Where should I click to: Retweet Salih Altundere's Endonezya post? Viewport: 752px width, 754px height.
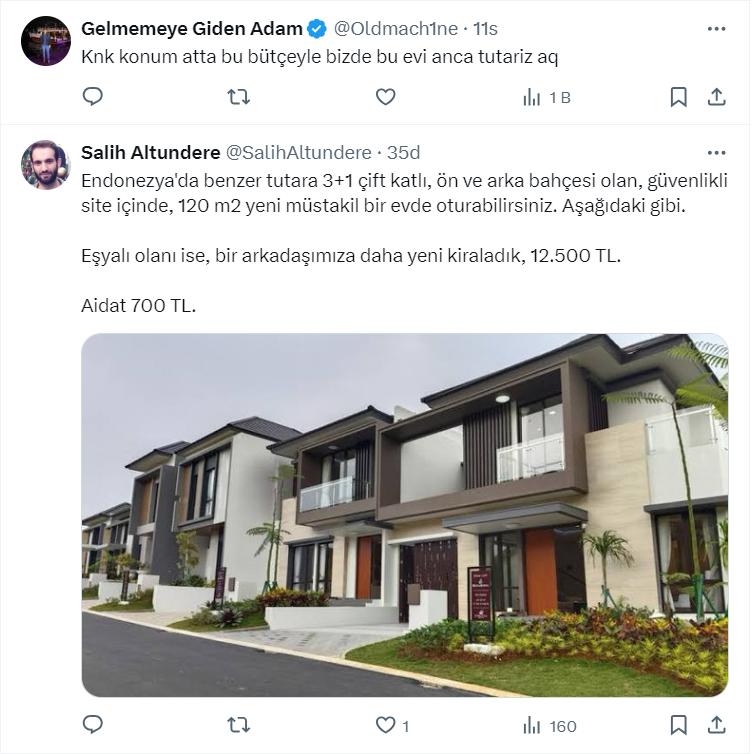pos(238,725)
